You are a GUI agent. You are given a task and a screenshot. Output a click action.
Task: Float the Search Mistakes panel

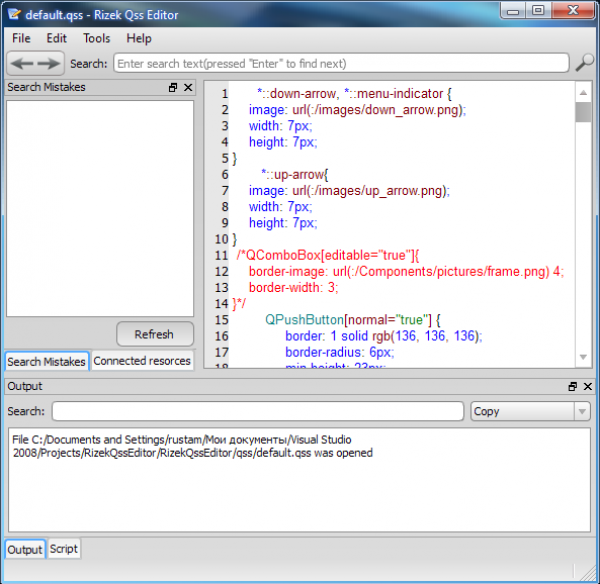[173, 88]
